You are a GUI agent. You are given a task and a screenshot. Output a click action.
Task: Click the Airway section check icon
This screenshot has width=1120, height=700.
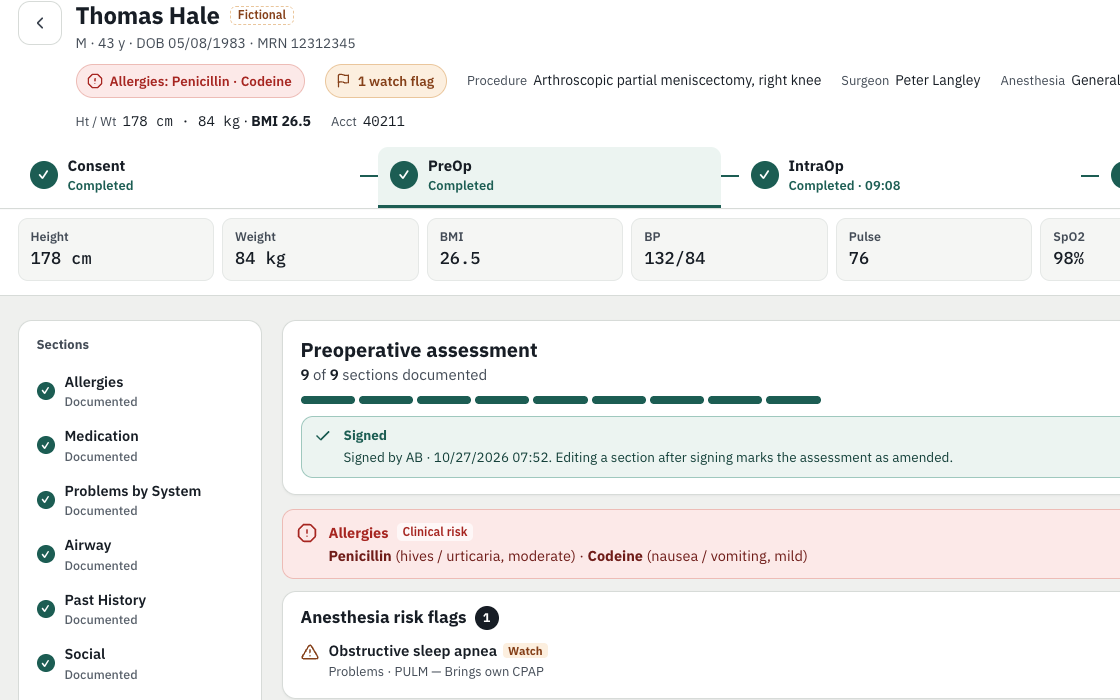coord(46,554)
